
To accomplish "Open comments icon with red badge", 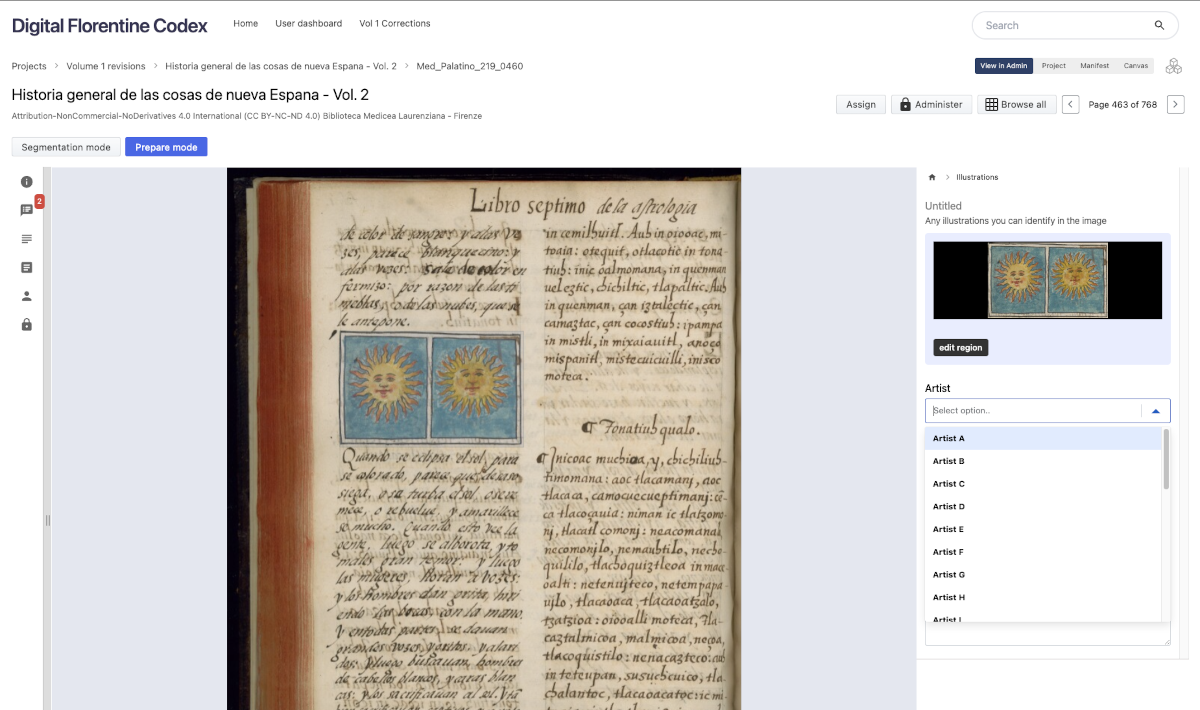I will tap(27, 210).
